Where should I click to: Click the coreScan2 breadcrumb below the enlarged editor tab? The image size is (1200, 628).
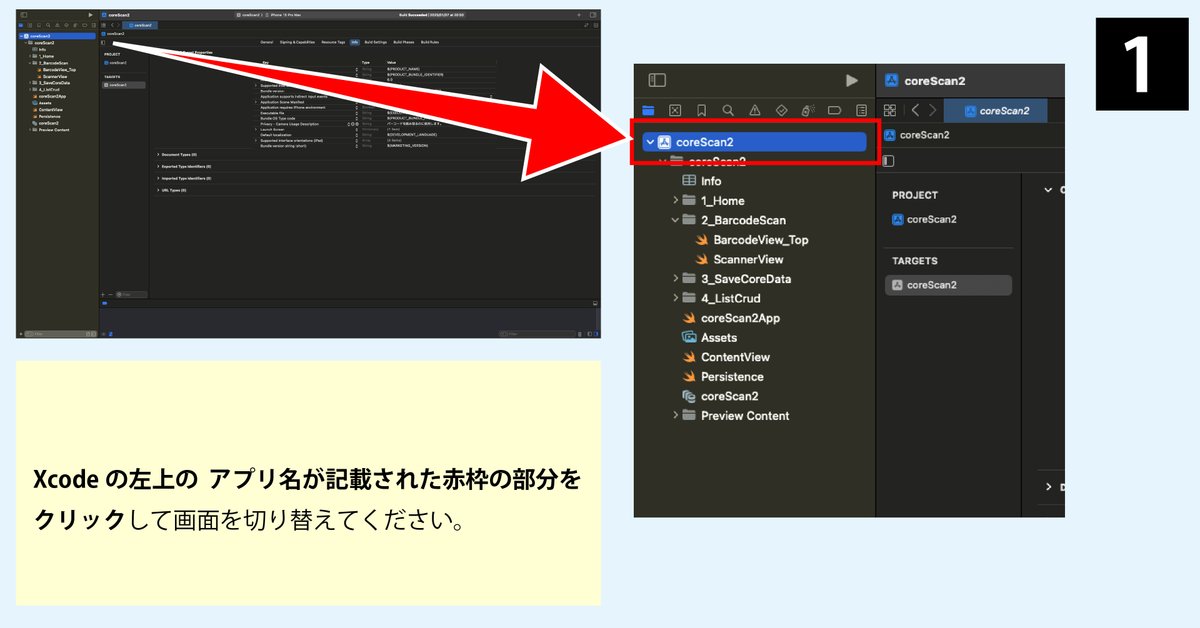917,135
